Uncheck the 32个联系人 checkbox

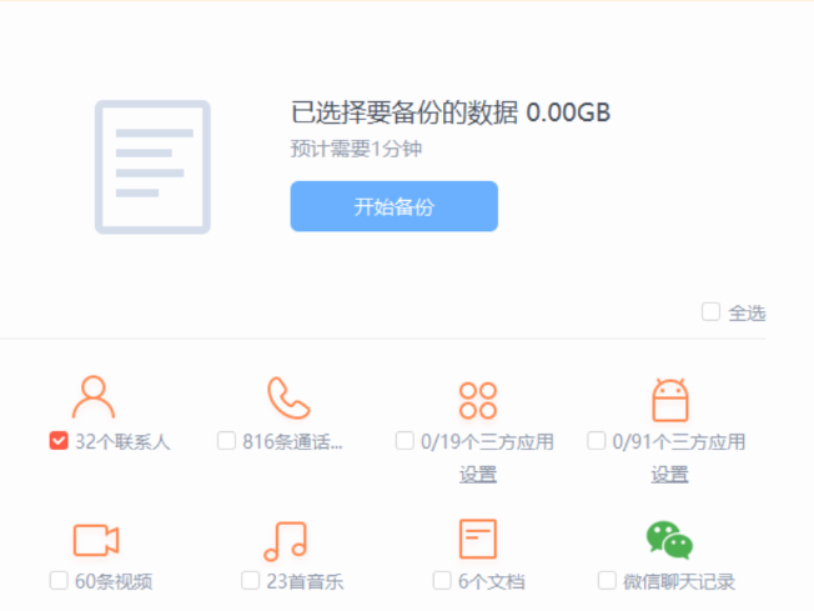click(x=58, y=441)
